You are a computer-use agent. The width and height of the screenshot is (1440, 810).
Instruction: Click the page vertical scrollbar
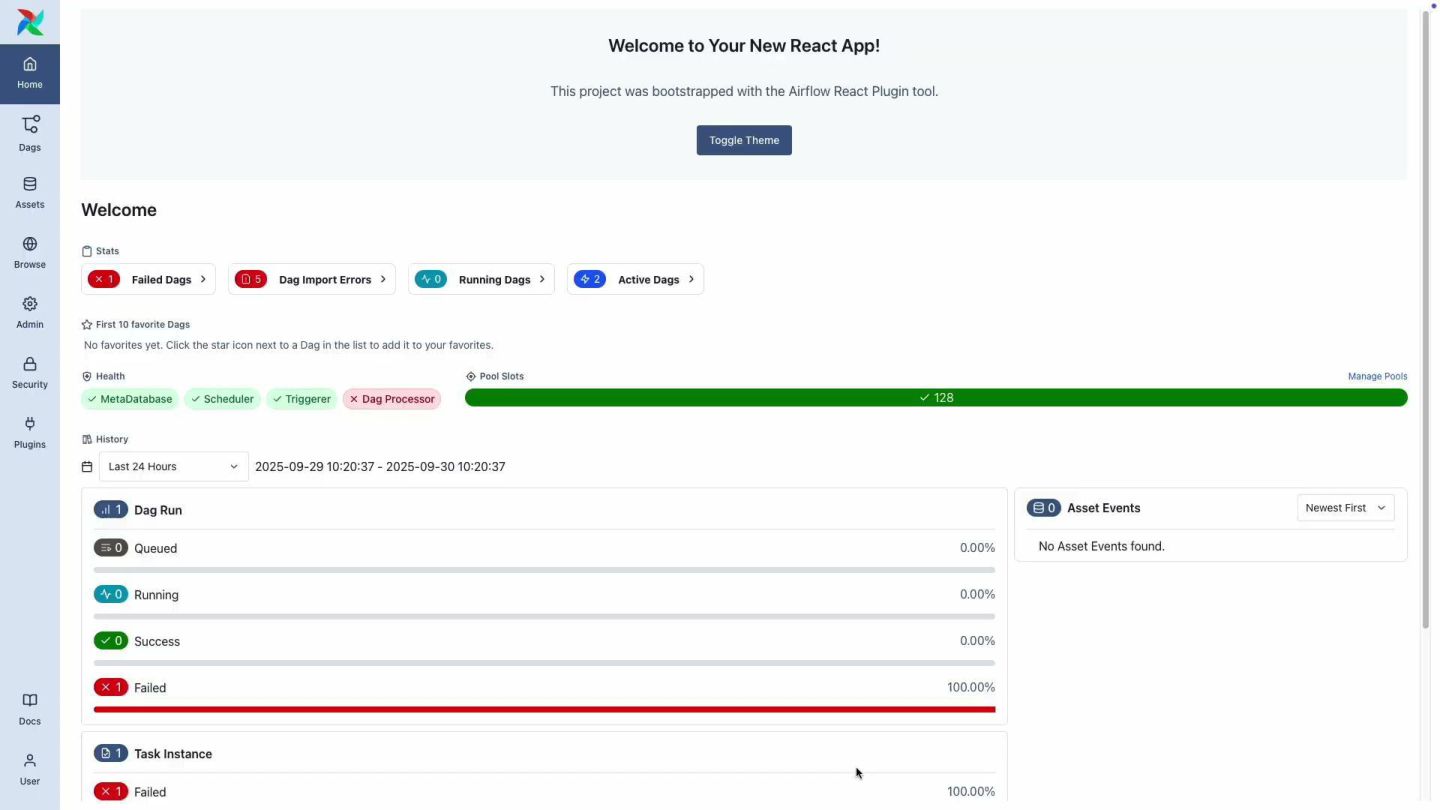tap(1426, 320)
